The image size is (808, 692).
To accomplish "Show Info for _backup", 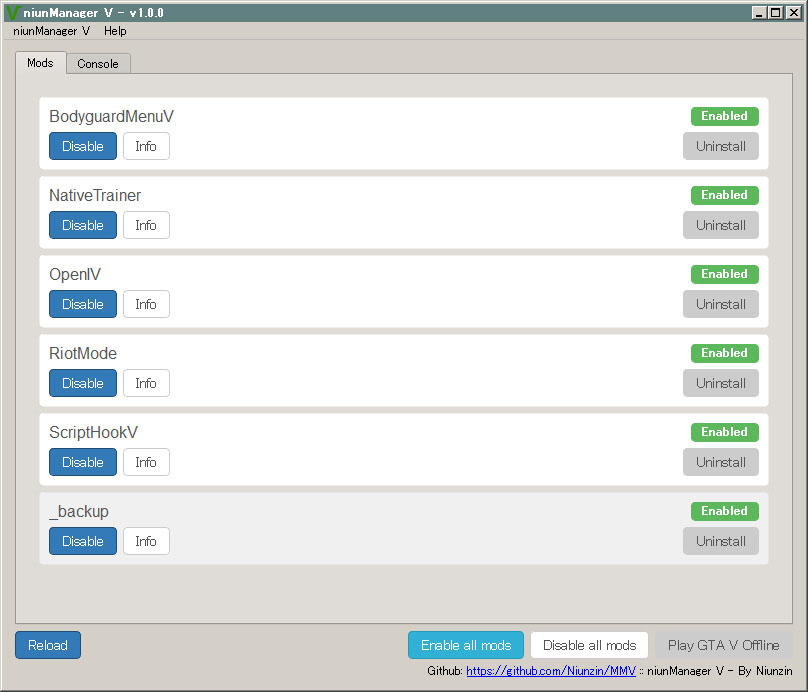I will [146, 541].
